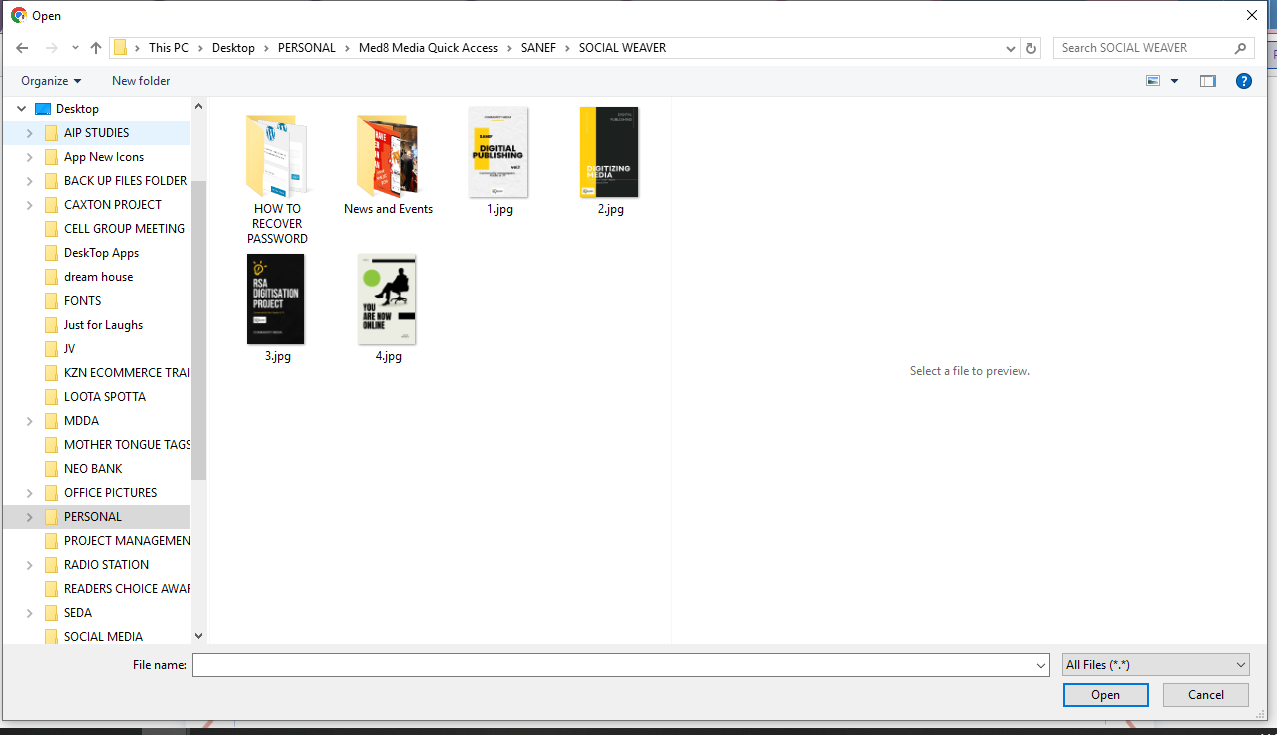Select the HOW TO RECOVER PASSWORD folder
This screenshot has width=1277, height=735.
277,177
